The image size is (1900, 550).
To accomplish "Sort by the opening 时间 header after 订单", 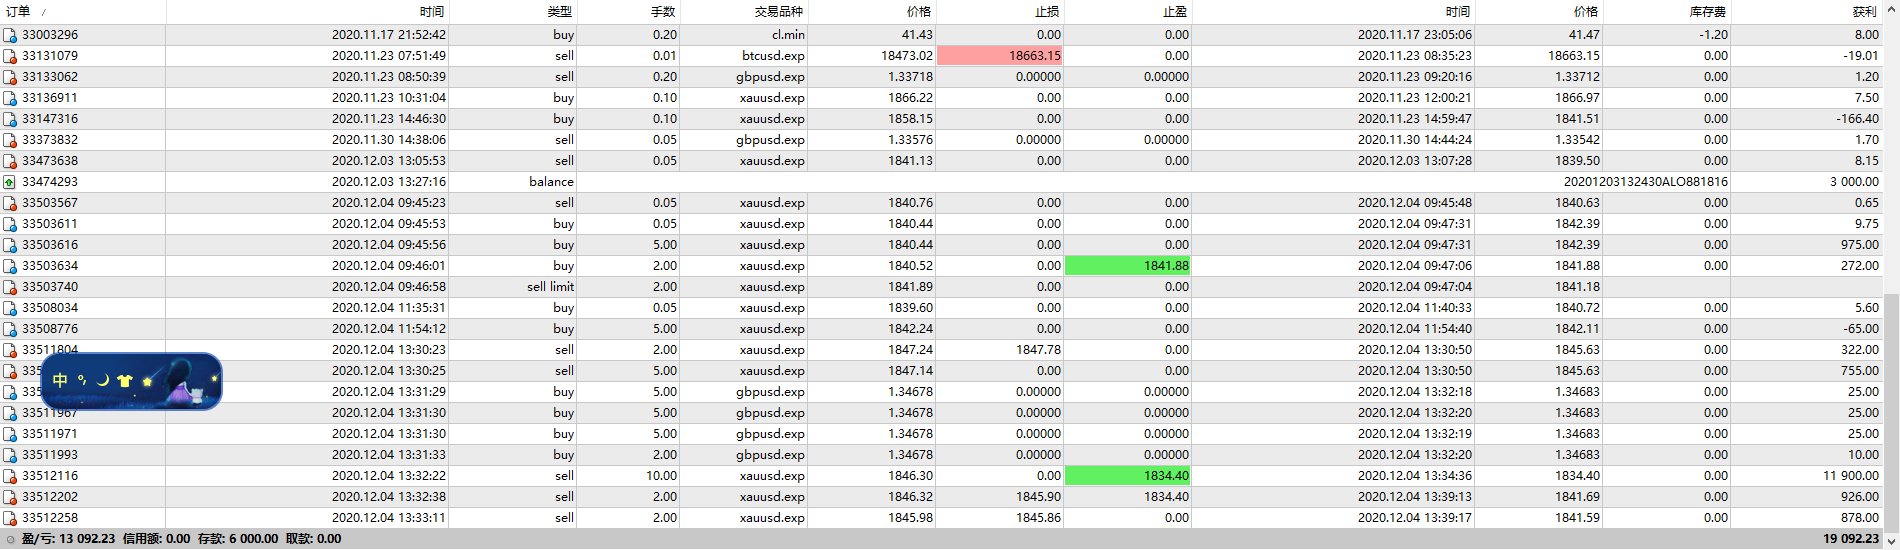I will (308, 12).
